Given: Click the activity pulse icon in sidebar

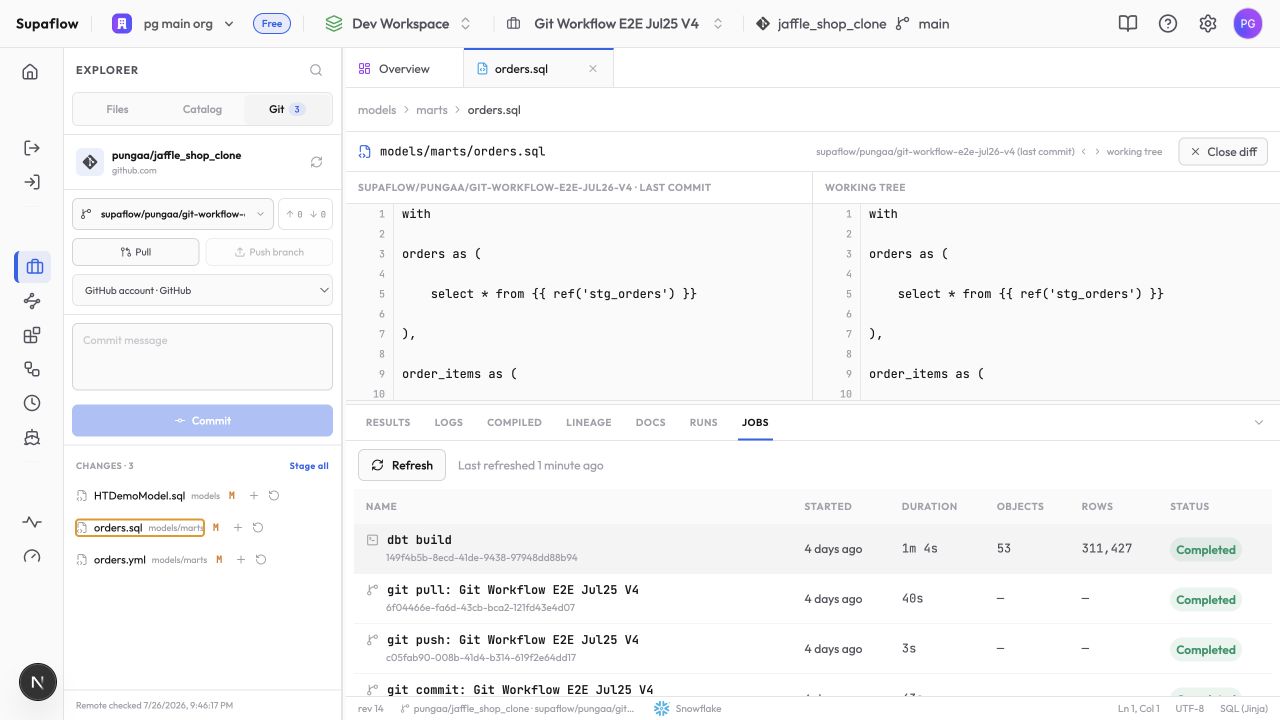Looking at the screenshot, I should (32, 522).
